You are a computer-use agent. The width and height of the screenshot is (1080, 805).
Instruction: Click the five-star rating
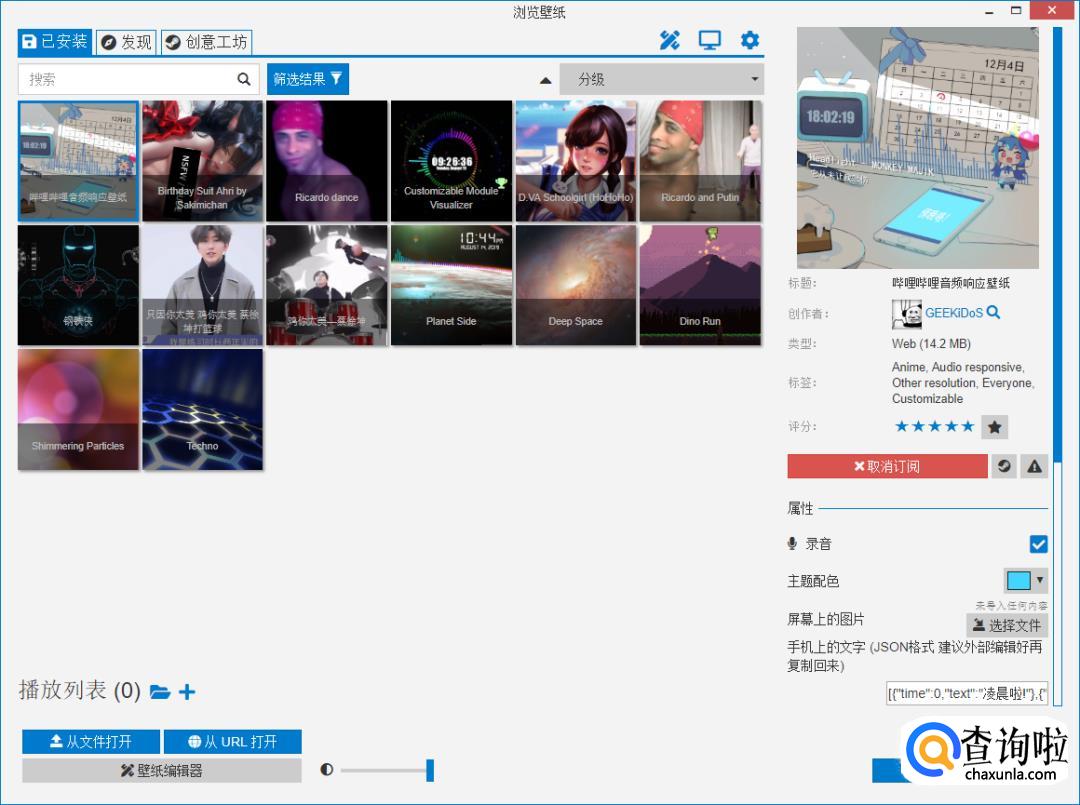click(x=934, y=426)
